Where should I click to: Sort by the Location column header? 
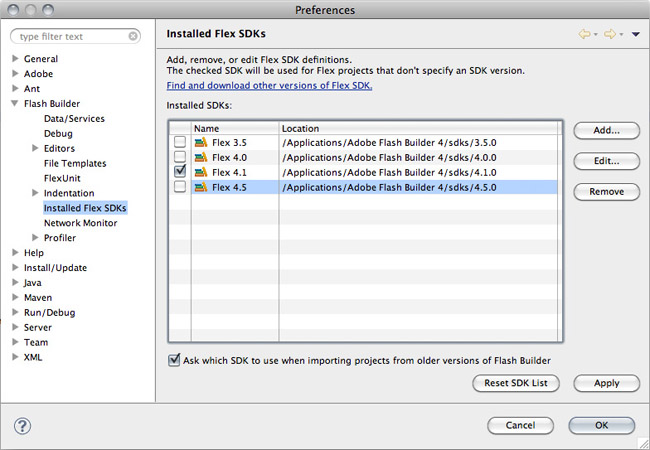[x=419, y=128]
